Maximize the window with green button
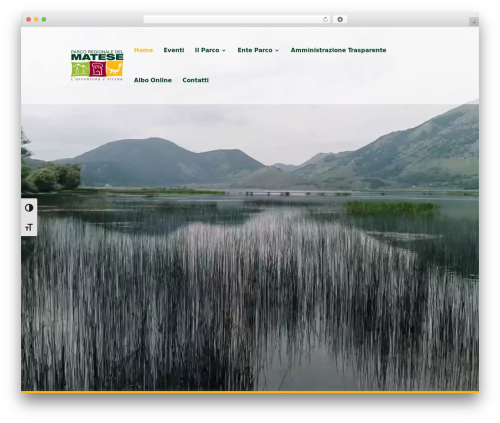Image resolution: width=500 pixels, height=423 pixels. click(x=44, y=20)
